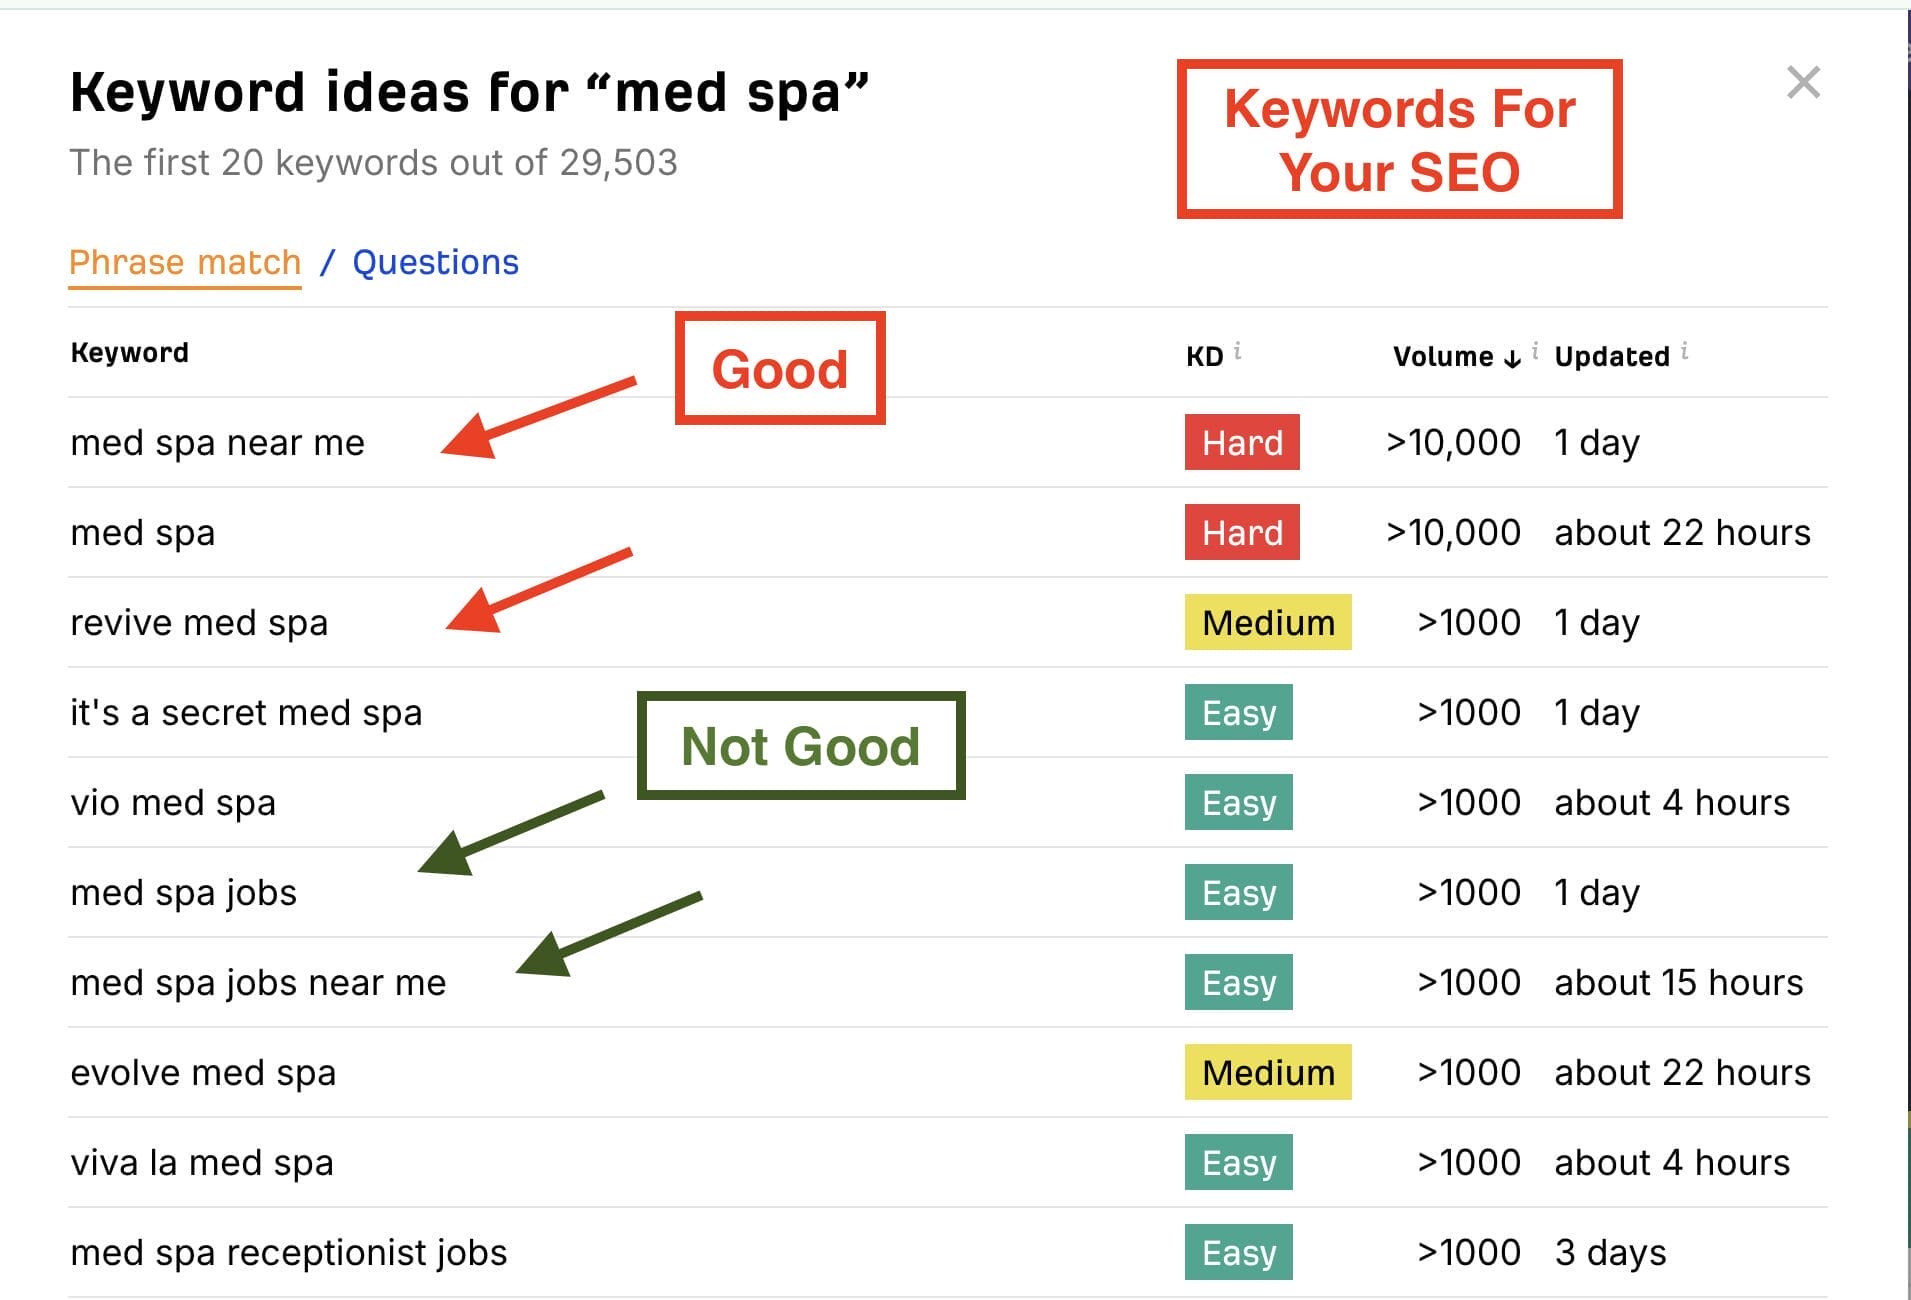The width and height of the screenshot is (1911, 1300).
Task: Click the Volume info icon
Action: (1535, 351)
